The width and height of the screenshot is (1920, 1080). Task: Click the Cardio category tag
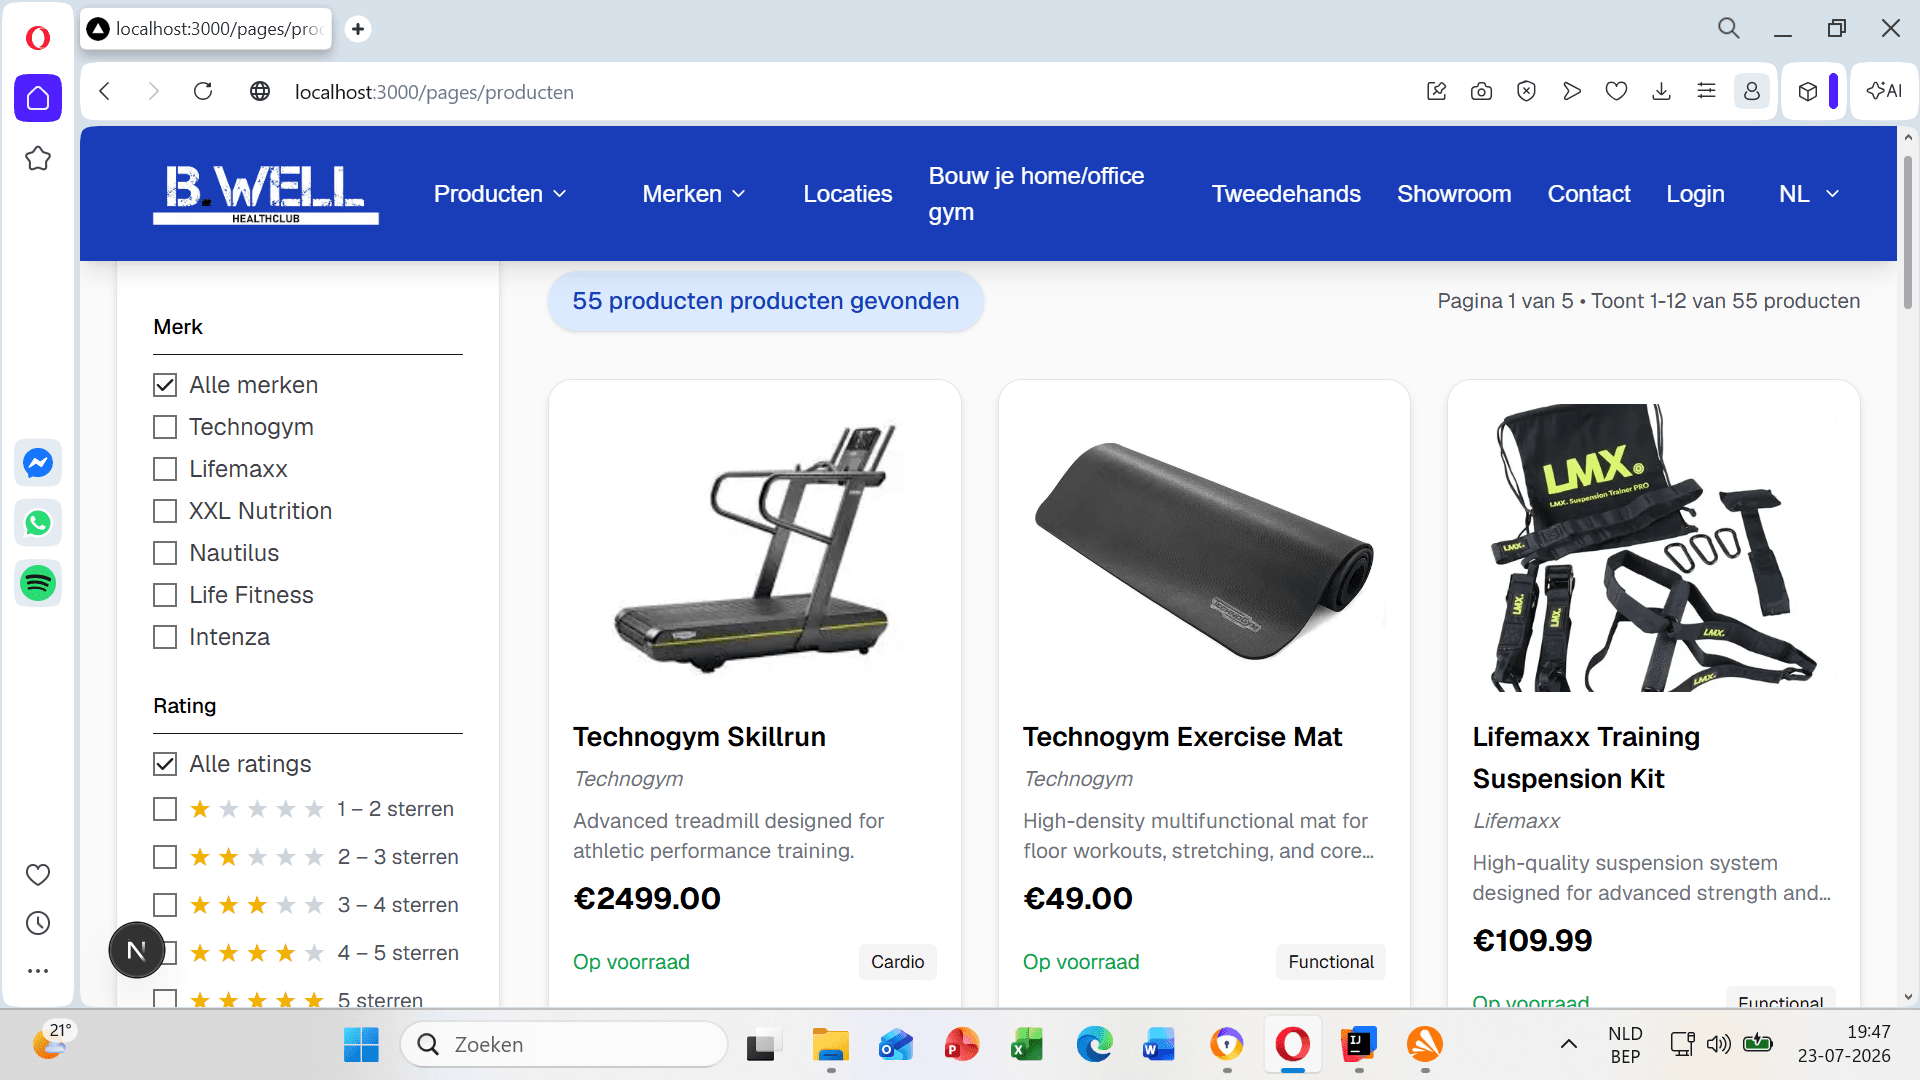click(x=897, y=962)
